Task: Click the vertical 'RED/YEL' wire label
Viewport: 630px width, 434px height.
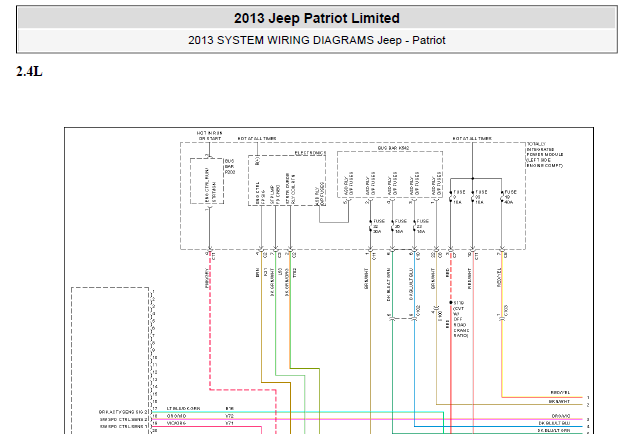Action: pyautogui.click(x=499, y=277)
